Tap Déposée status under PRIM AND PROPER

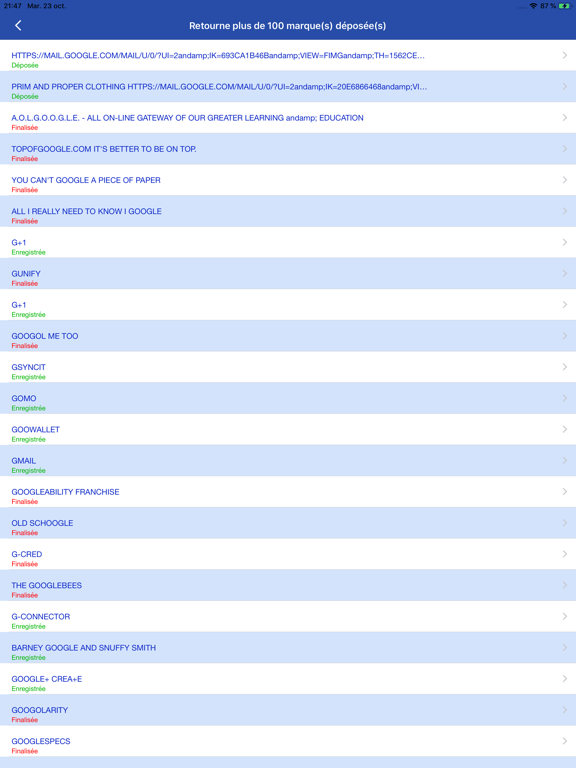coord(25,96)
